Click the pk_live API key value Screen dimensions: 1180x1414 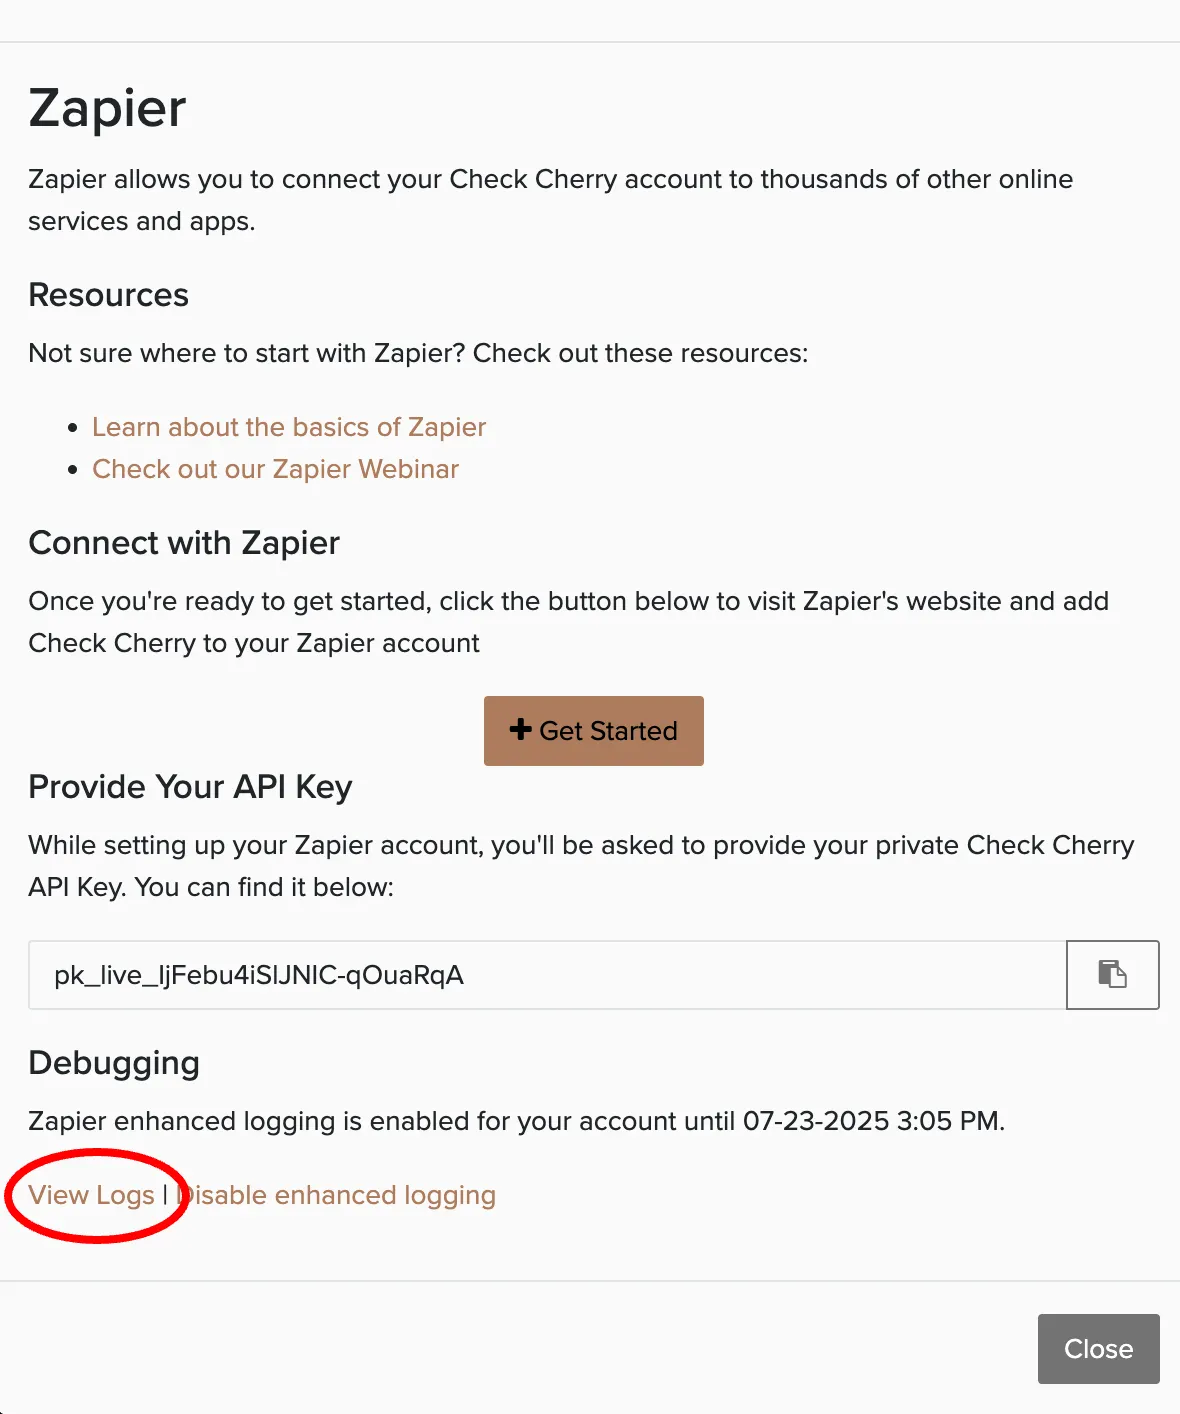coord(259,975)
